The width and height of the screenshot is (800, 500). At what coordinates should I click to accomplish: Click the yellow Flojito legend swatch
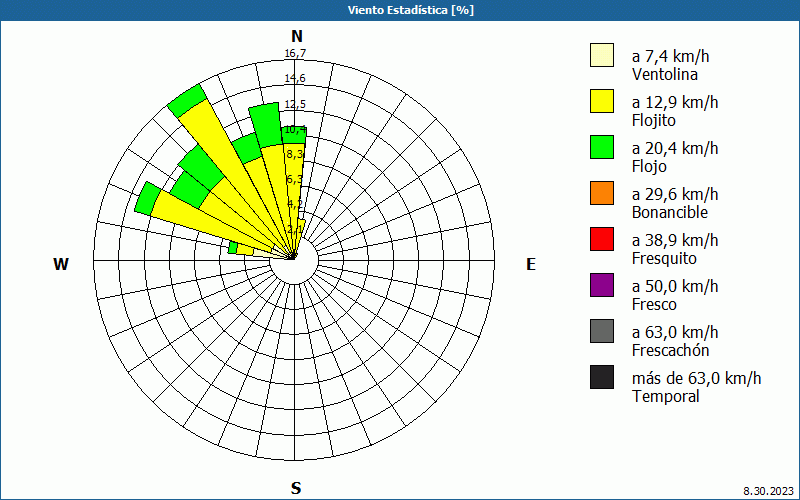pos(602,101)
